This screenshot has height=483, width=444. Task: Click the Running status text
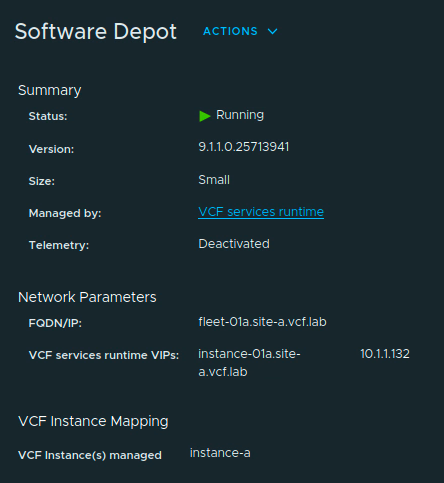(x=240, y=115)
